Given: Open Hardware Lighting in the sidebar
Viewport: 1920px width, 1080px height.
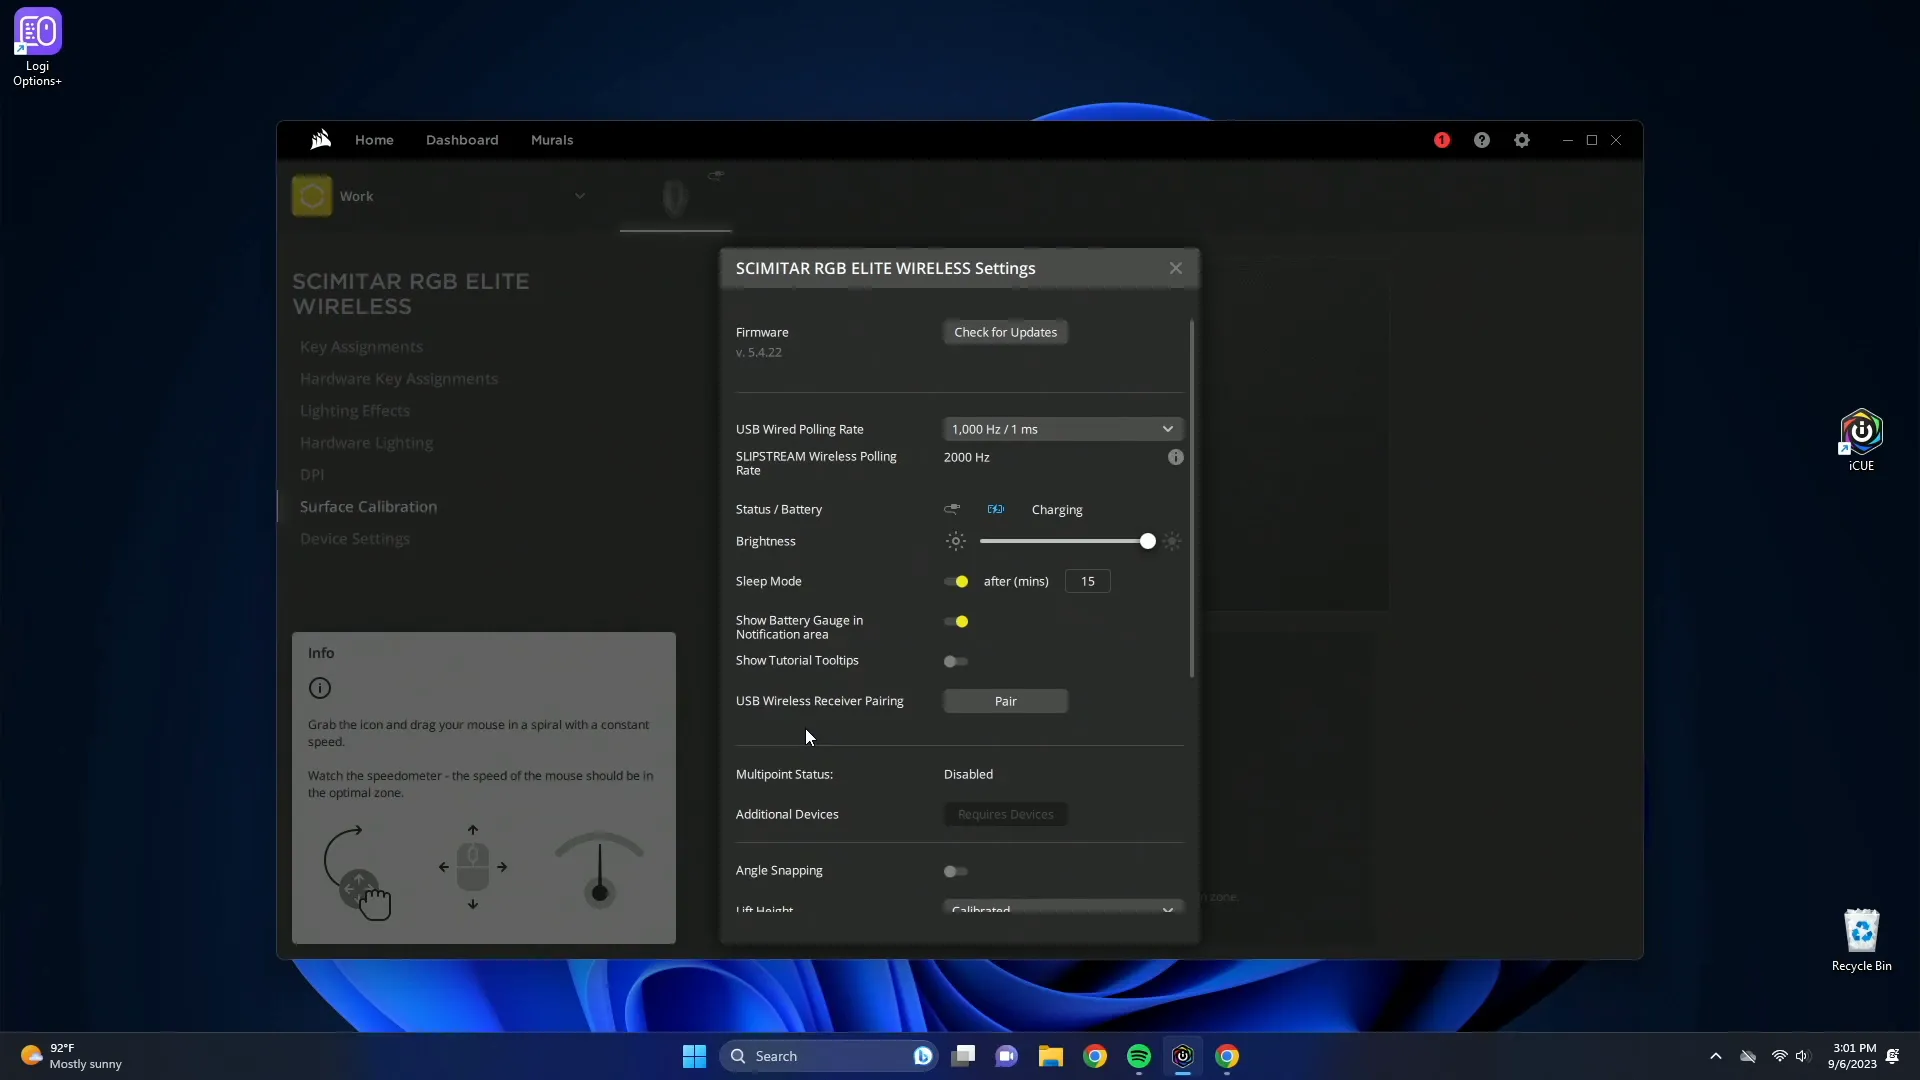Looking at the screenshot, I should click(x=366, y=443).
